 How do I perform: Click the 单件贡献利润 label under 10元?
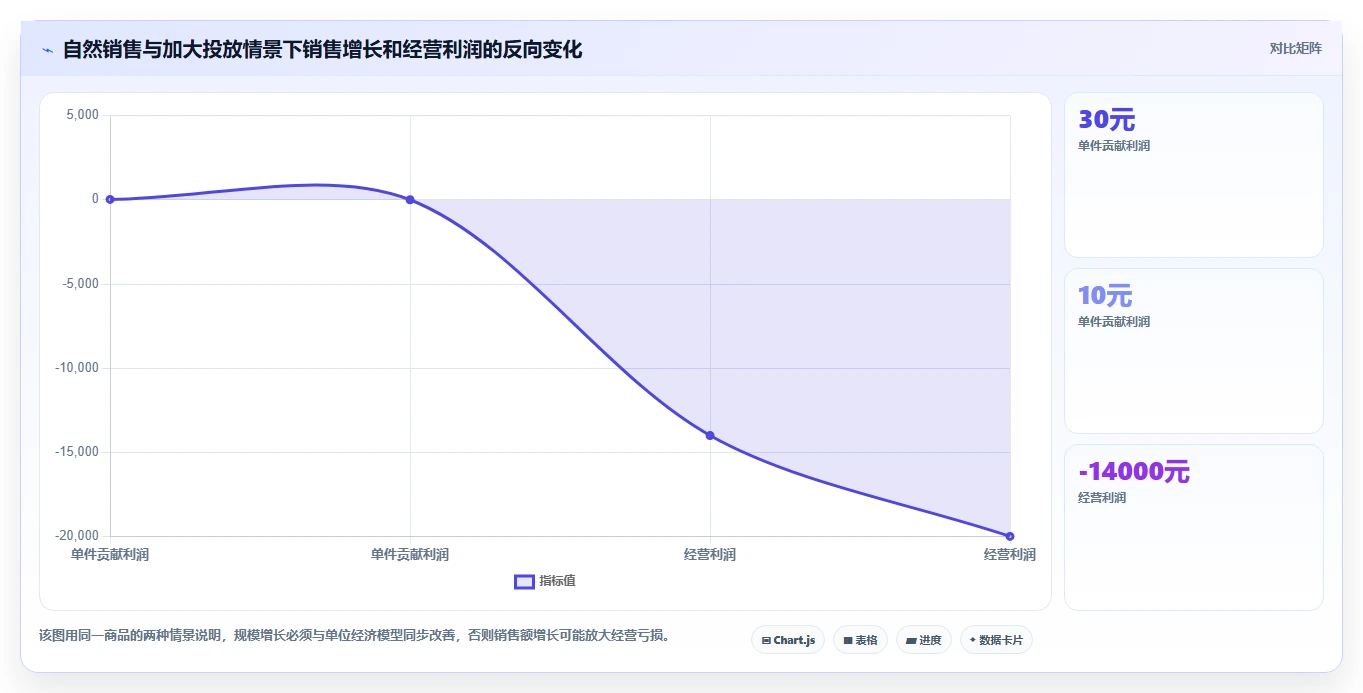pyautogui.click(x=1114, y=322)
